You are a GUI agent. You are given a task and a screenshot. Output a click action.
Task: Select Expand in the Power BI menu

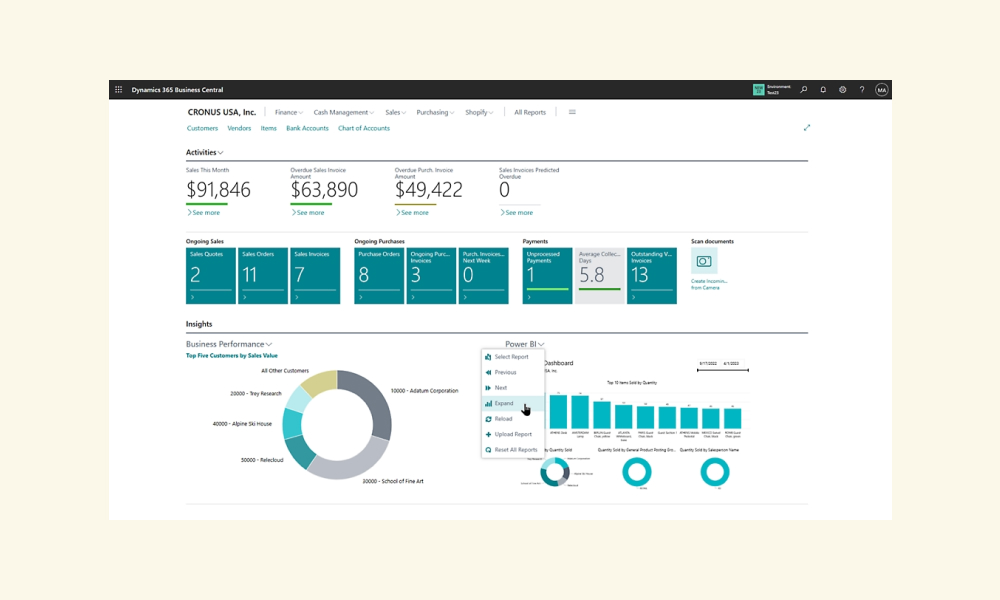click(513, 404)
